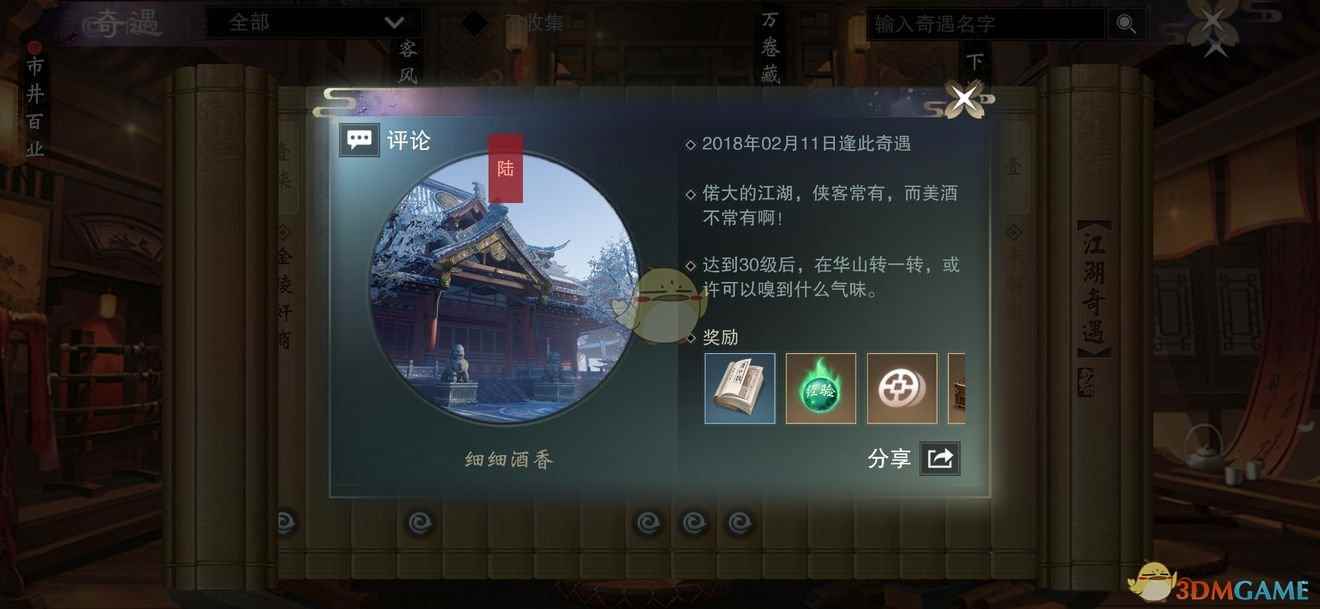Select the partially hidden fourth reward icon
The image size is (1320, 609).
[956, 388]
